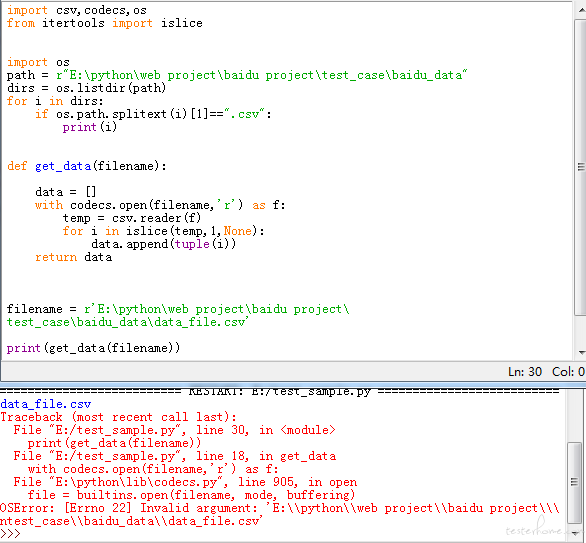Viewport: 586px width, 543px height.
Task: Click the 'print(i)' line
Action: (x=90, y=127)
